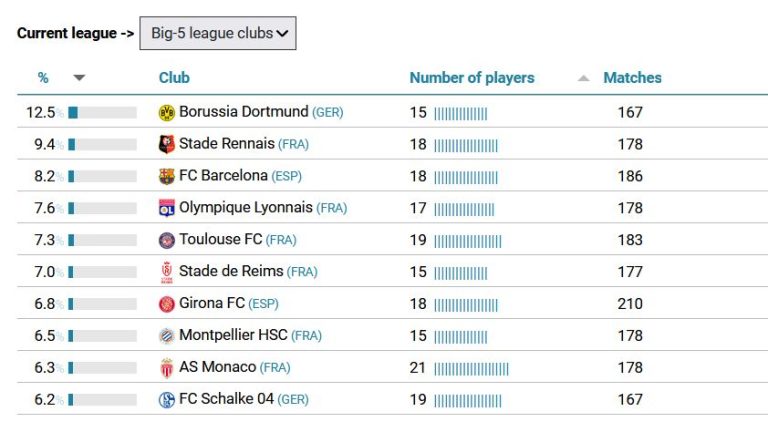Toggle the percent column descending sort arrow
Viewport: 768px width, 422px height.
(x=79, y=77)
